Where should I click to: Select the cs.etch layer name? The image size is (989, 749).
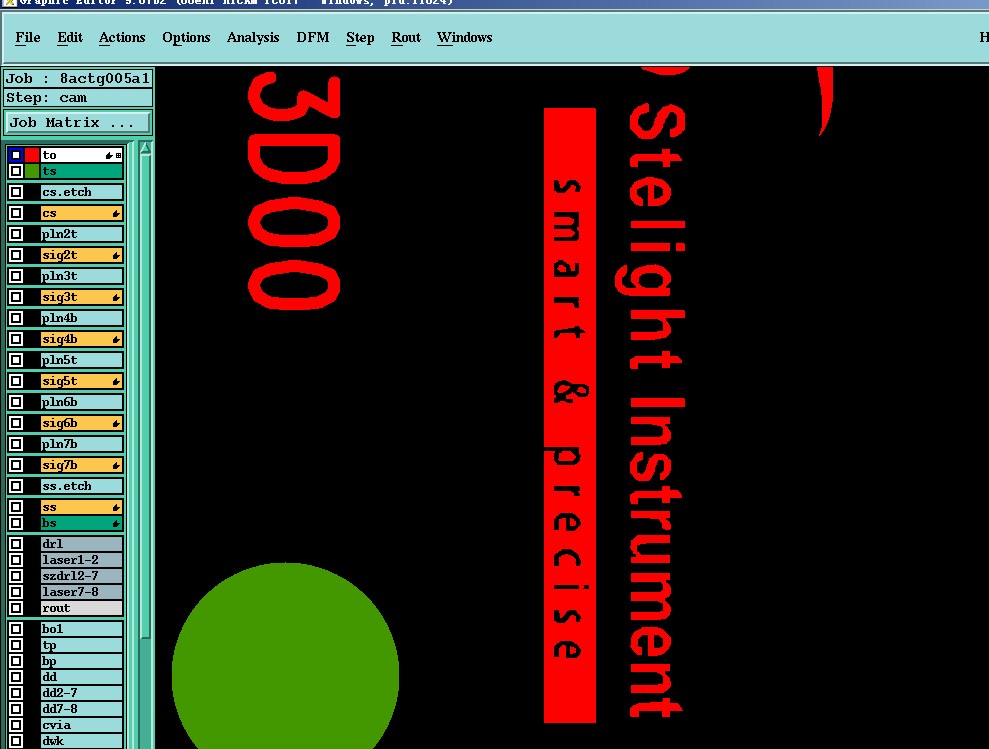tap(81, 192)
